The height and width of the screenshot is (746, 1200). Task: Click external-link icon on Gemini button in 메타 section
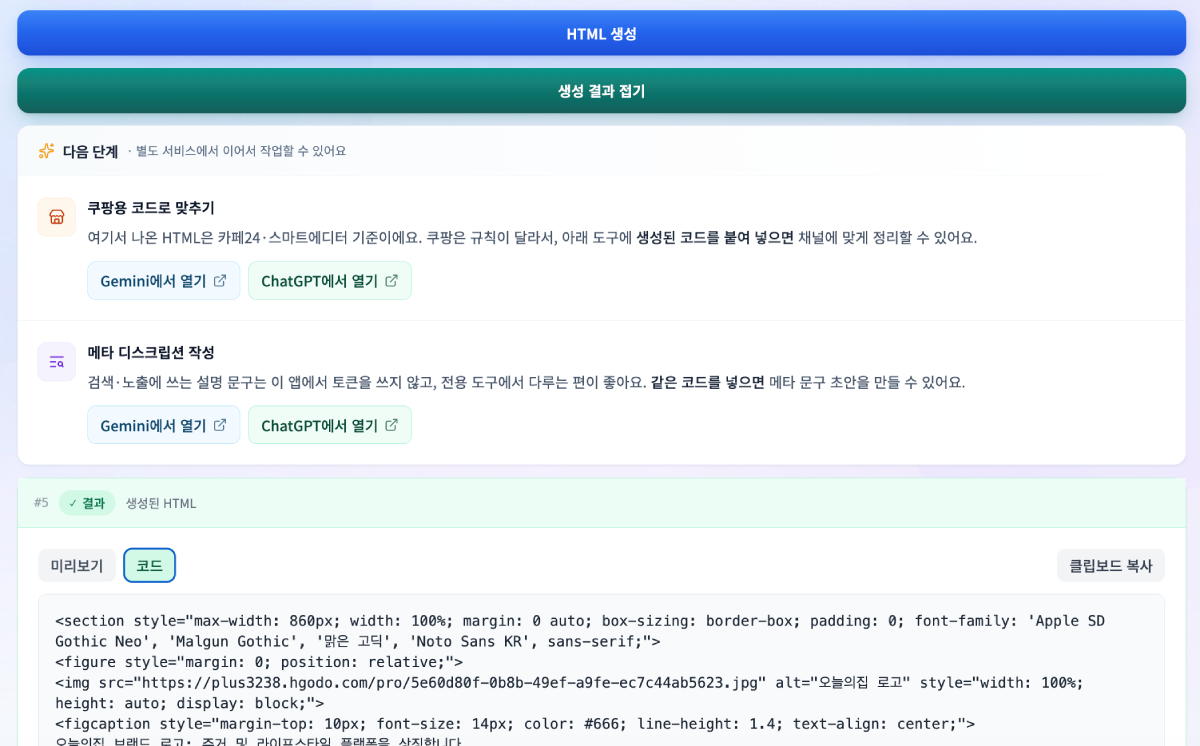point(220,426)
